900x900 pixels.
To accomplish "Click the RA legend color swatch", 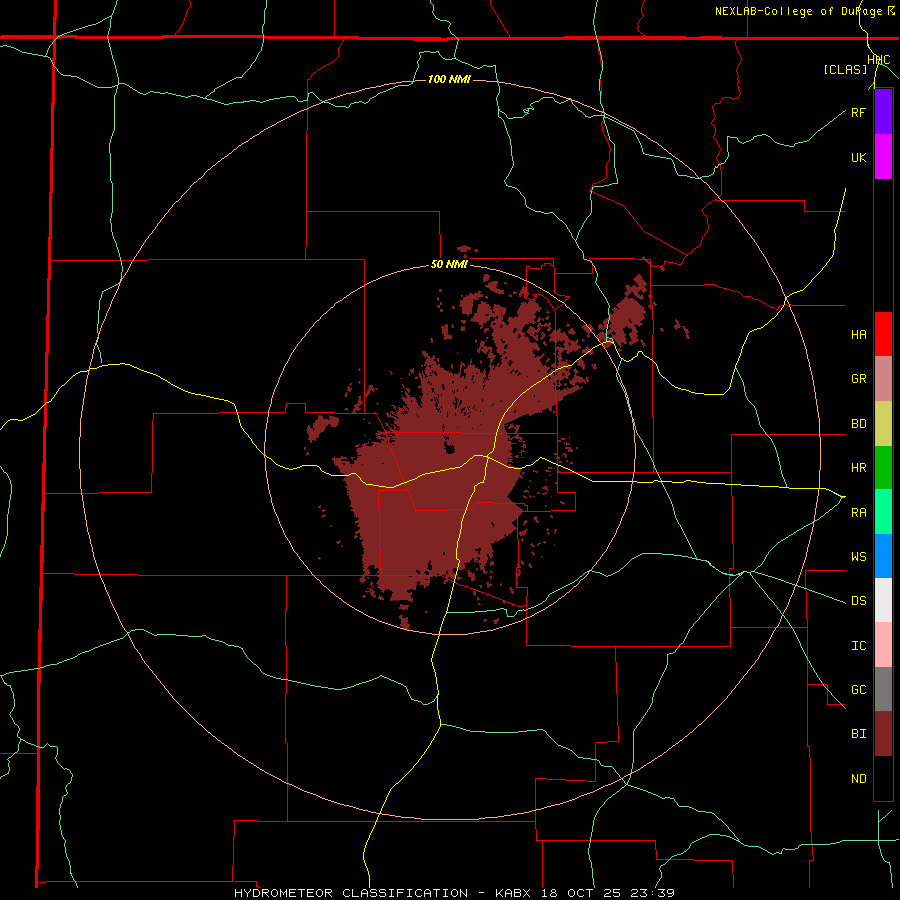I will pyautogui.click(x=883, y=511).
